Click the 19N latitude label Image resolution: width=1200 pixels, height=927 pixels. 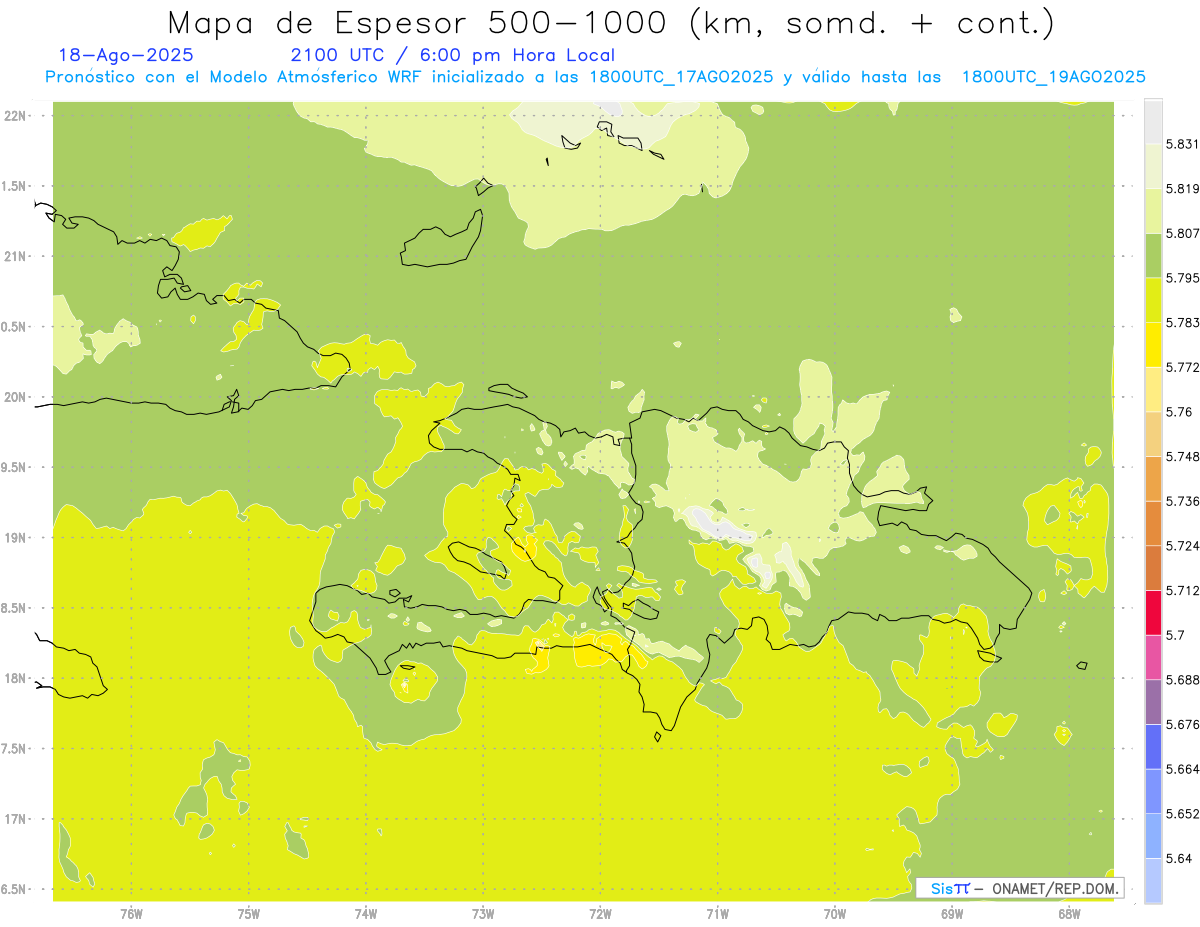[15, 538]
